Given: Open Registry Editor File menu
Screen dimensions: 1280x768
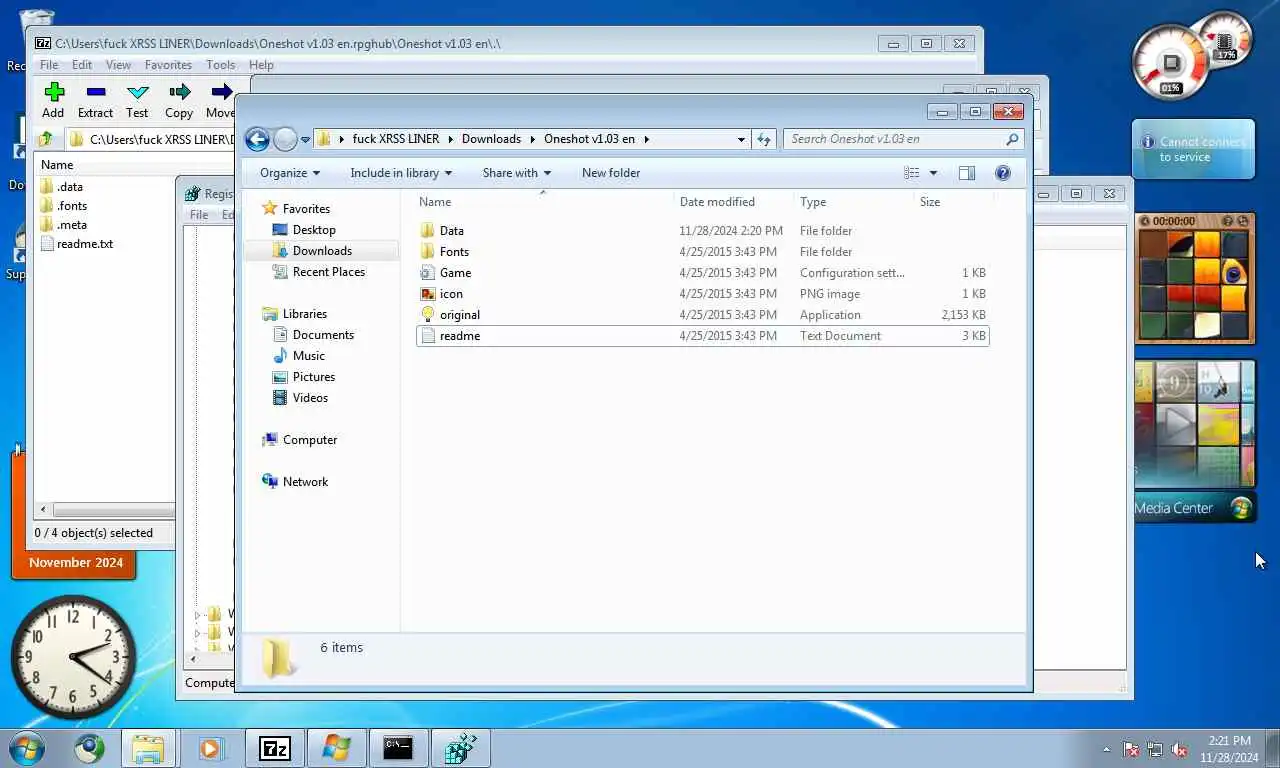Looking at the screenshot, I should pyautogui.click(x=199, y=215).
